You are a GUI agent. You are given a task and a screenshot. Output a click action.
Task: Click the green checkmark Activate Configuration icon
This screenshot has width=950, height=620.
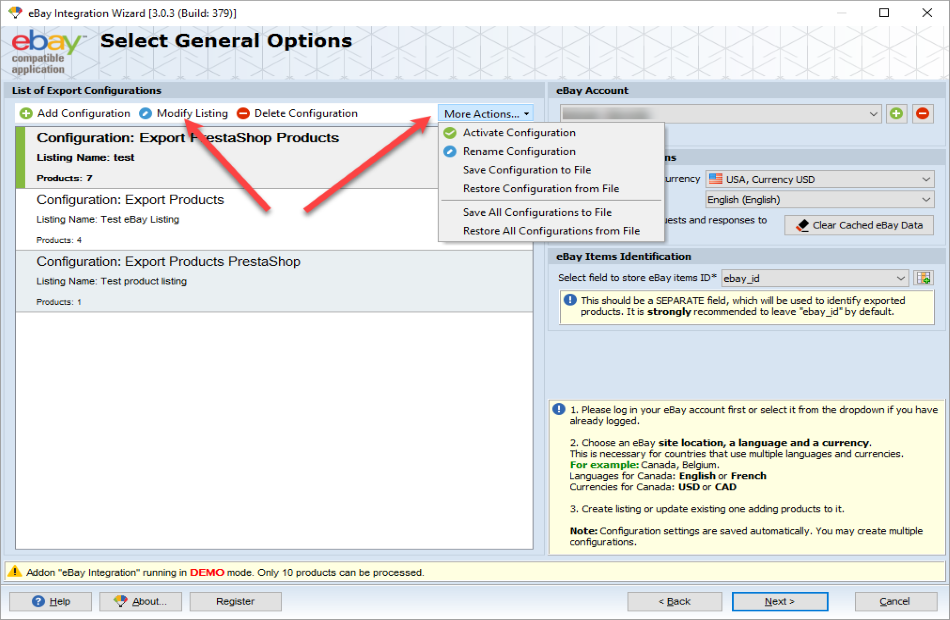[450, 133]
